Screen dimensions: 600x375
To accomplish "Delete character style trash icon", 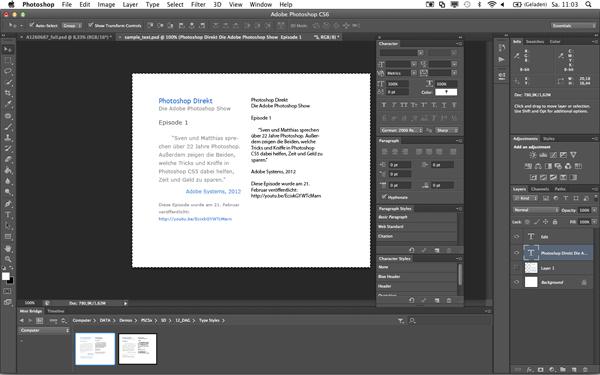I will point(449,300).
